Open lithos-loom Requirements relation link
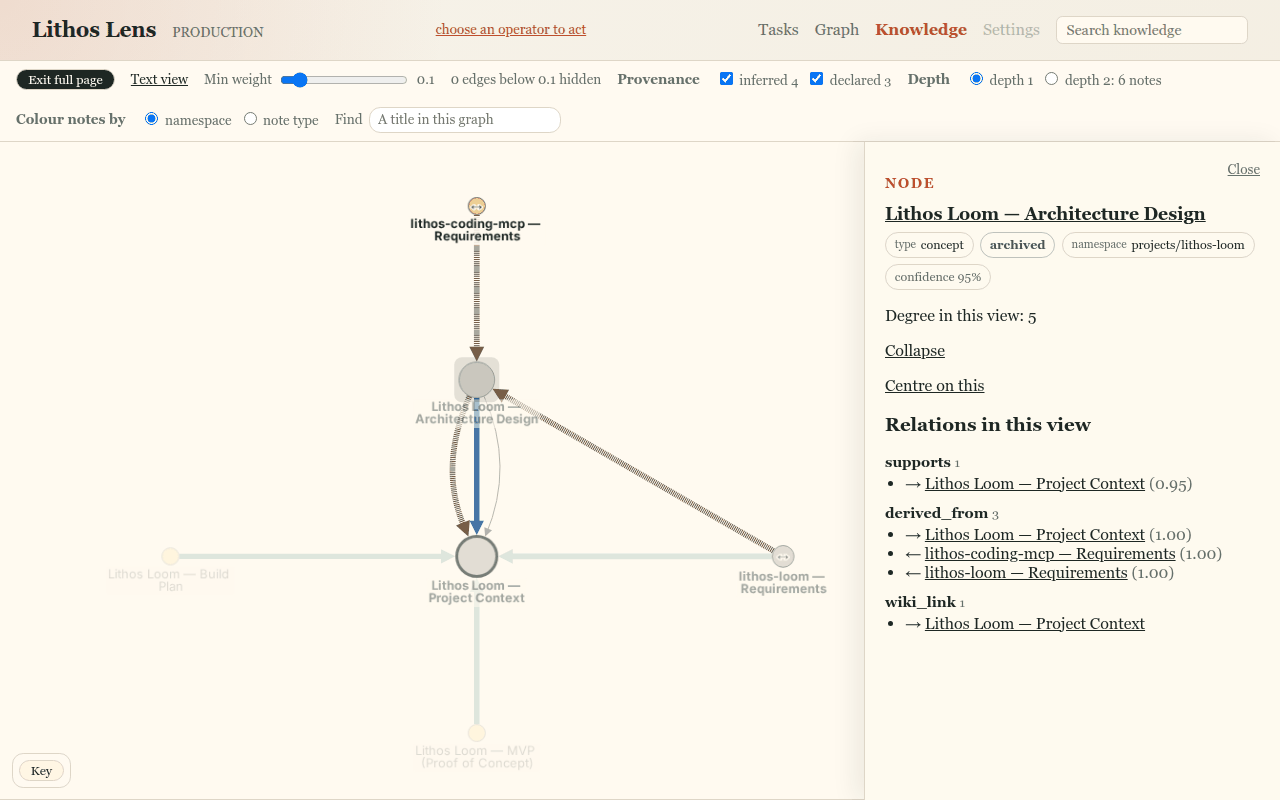Viewport: 1280px width, 800px height. pos(1026,573)
